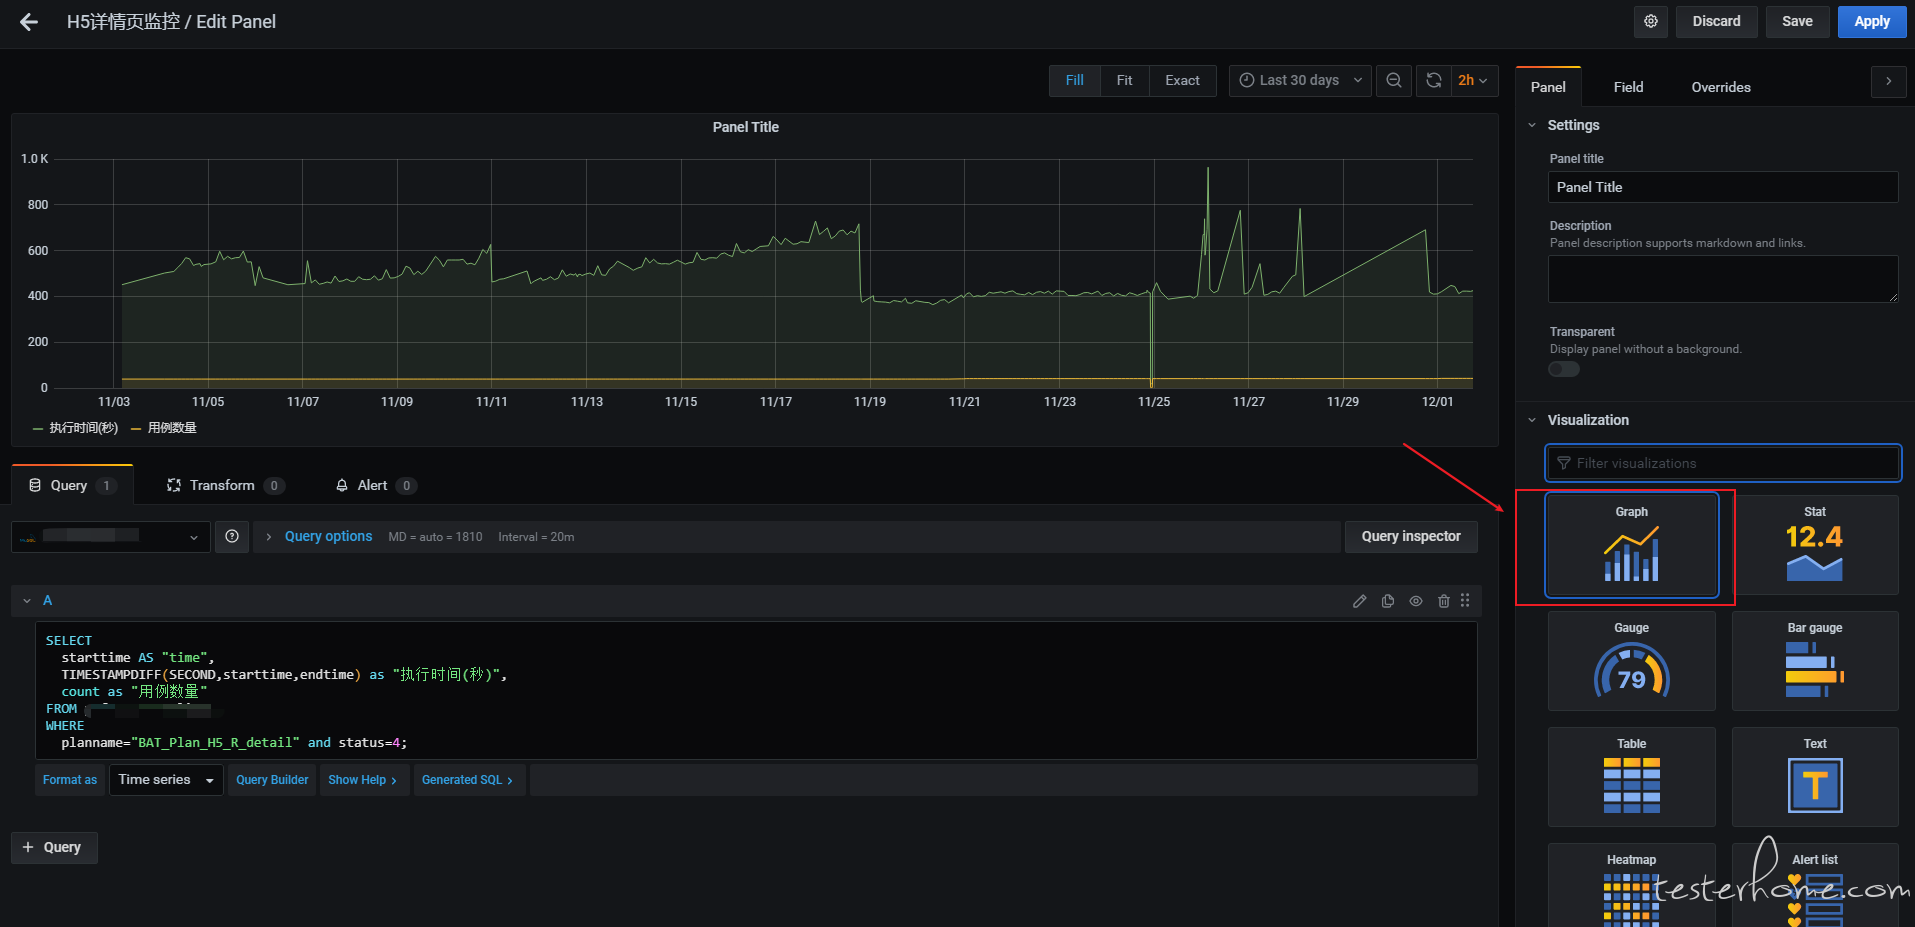Viewport: 1915px width, 927px height.
Task: Focus the Filter visualizations search box
Action: point(1722,463)
